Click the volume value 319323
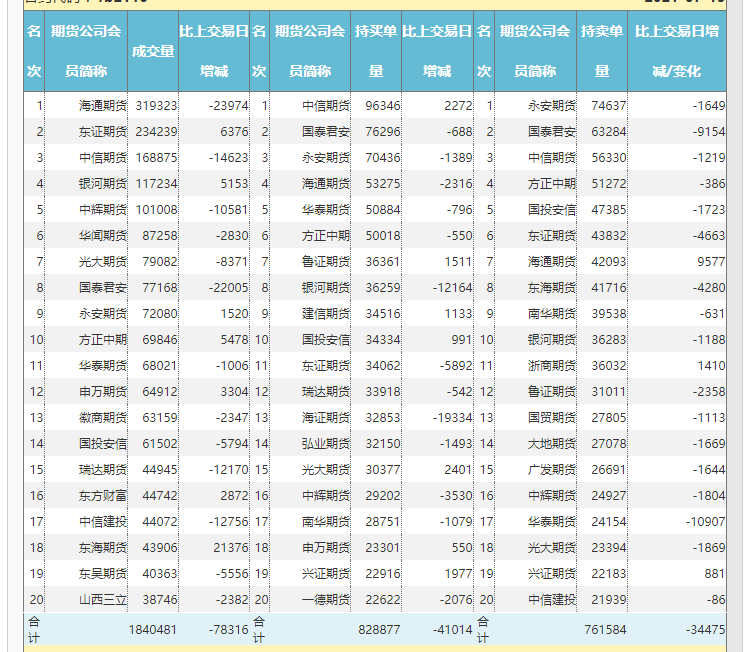 [x=156, y=105]
